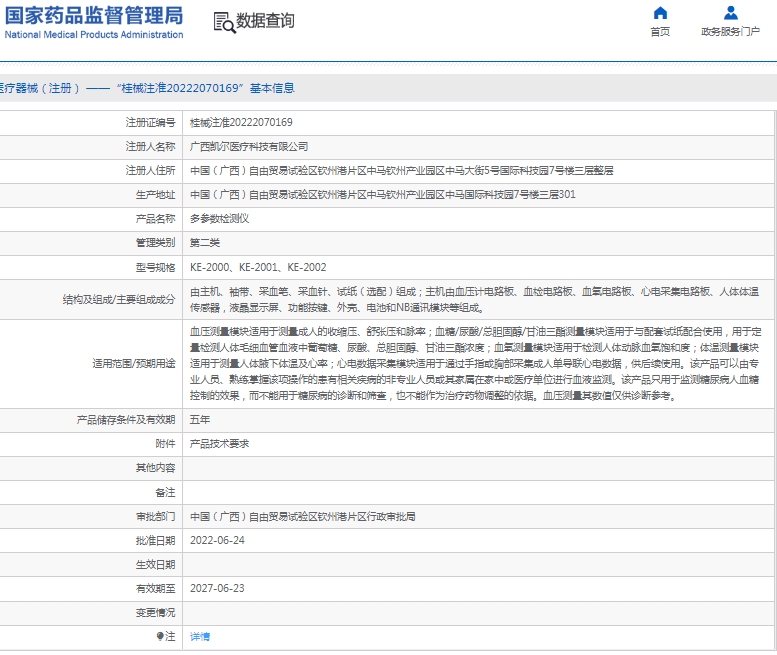
Task: Click management class value 第二类
Action: coord(205,243)
